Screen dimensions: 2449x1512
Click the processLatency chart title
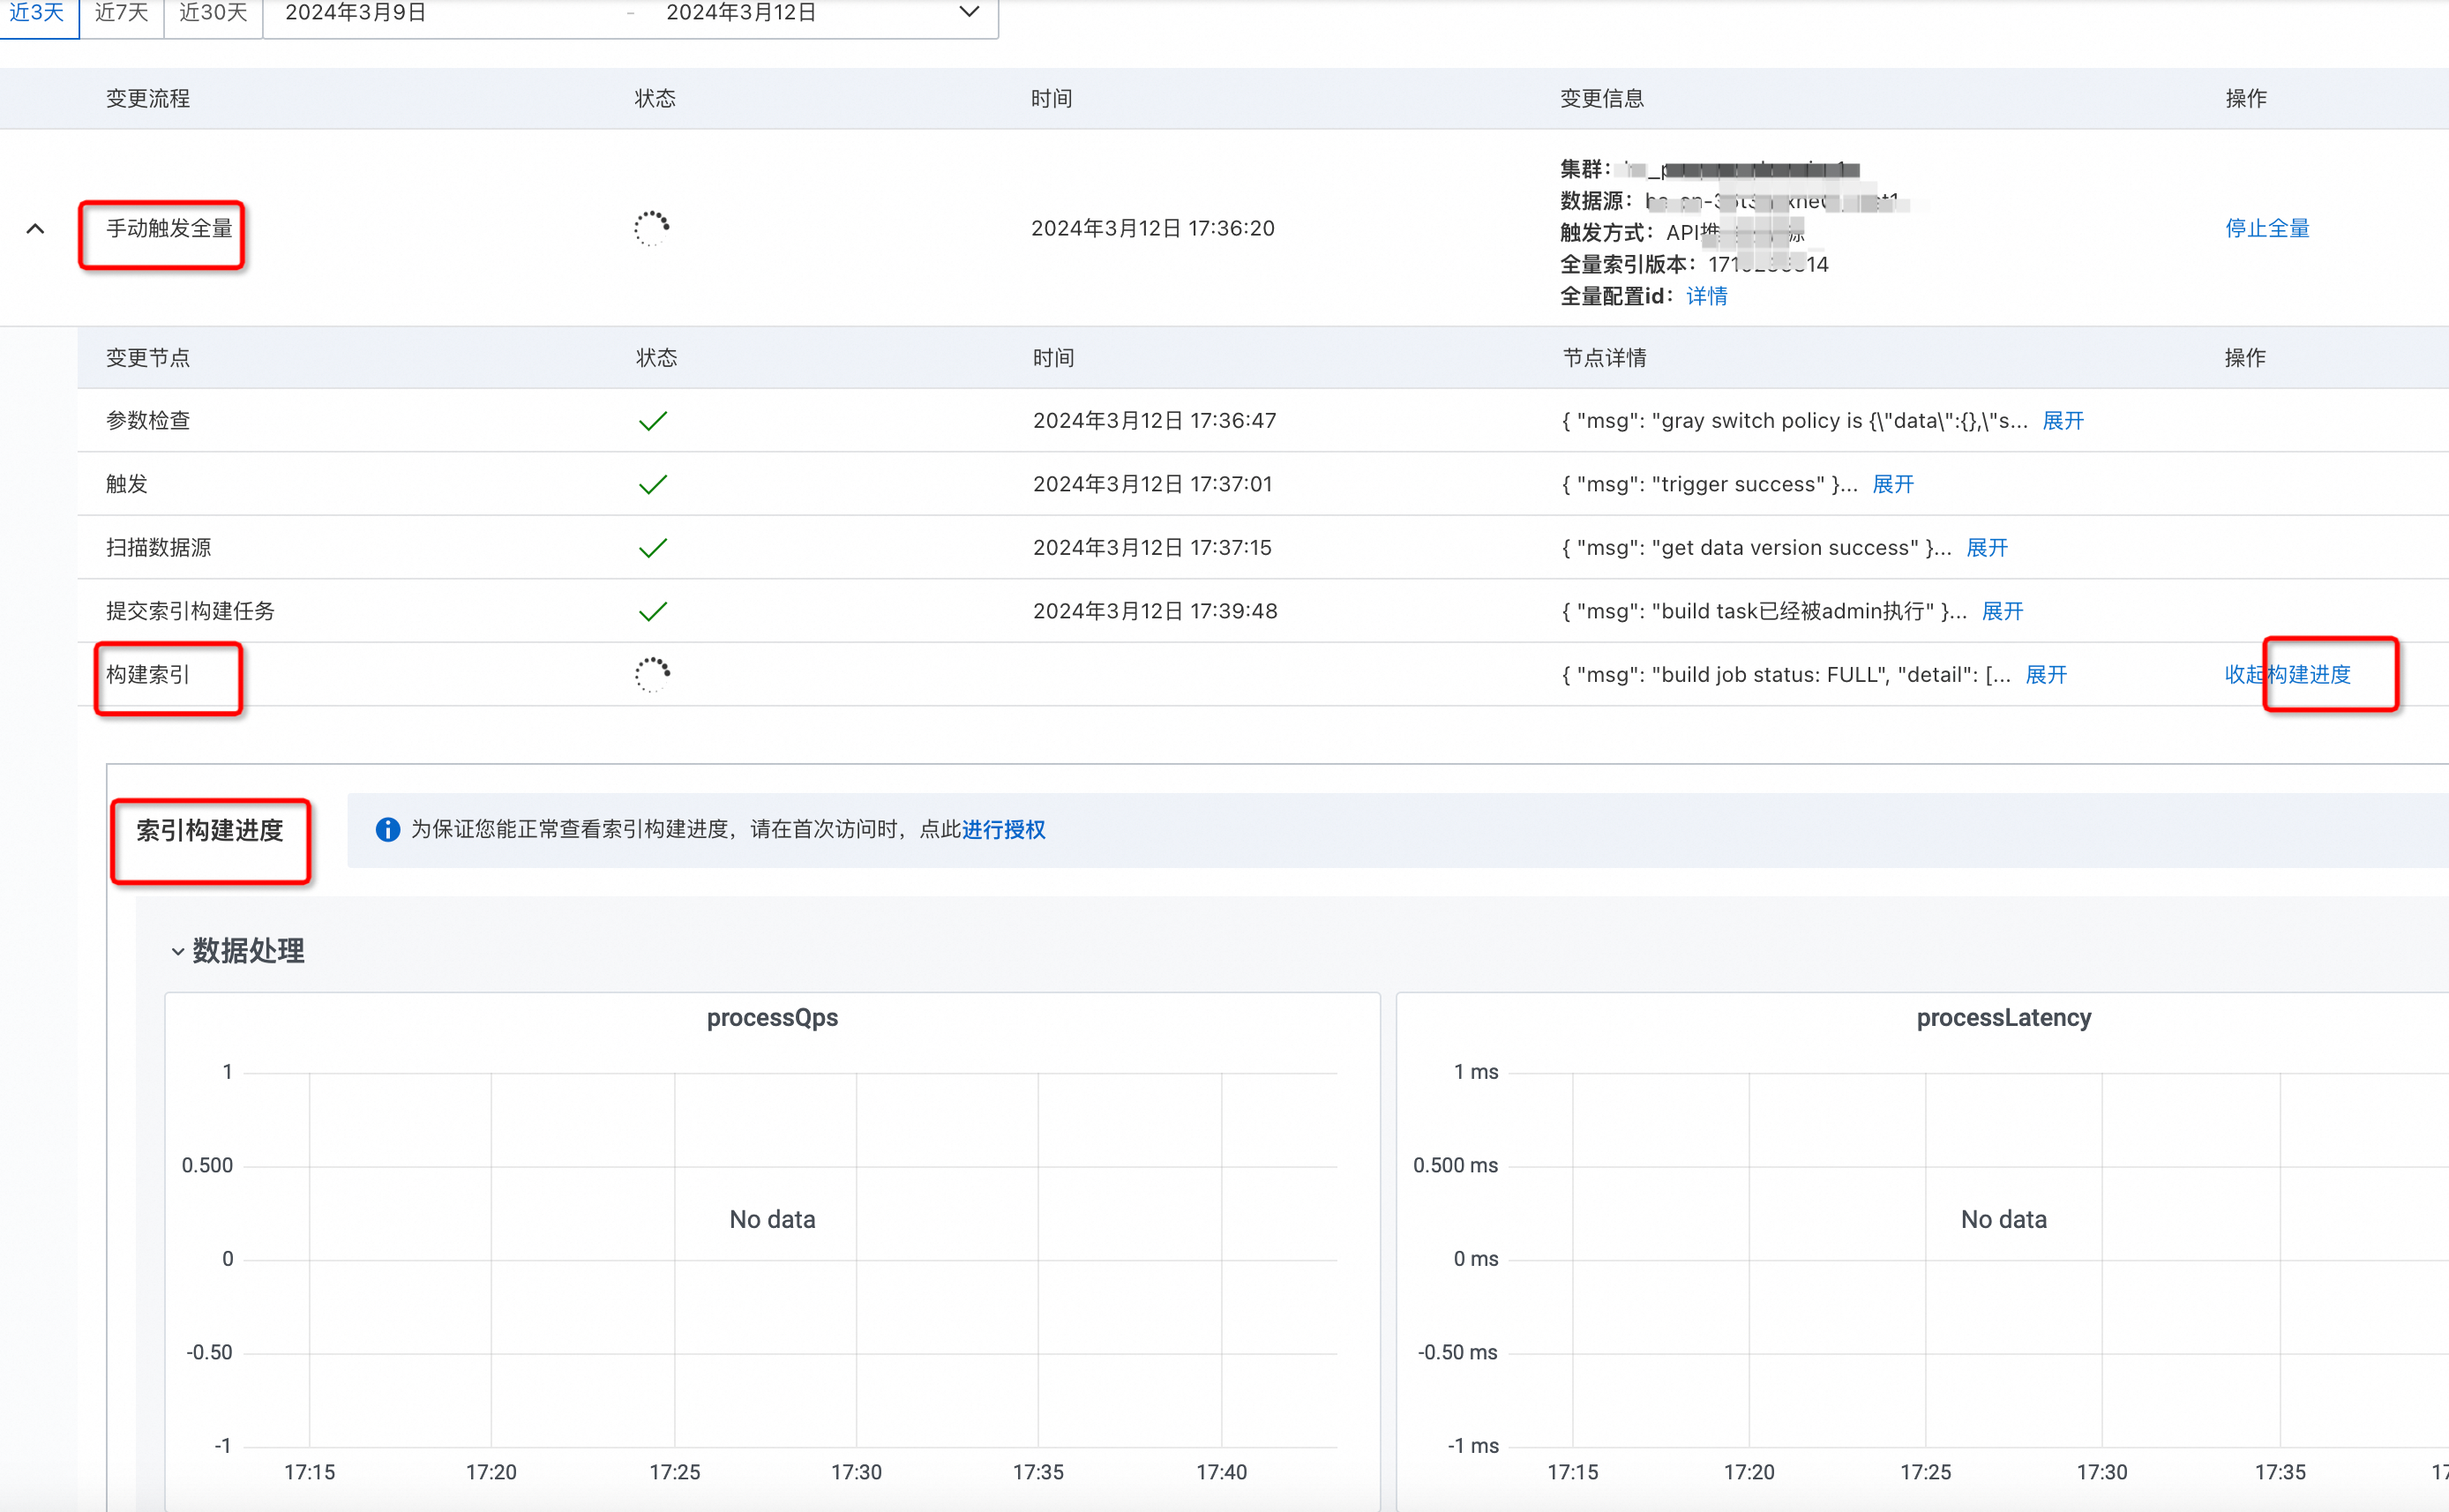point(2003,1018)
